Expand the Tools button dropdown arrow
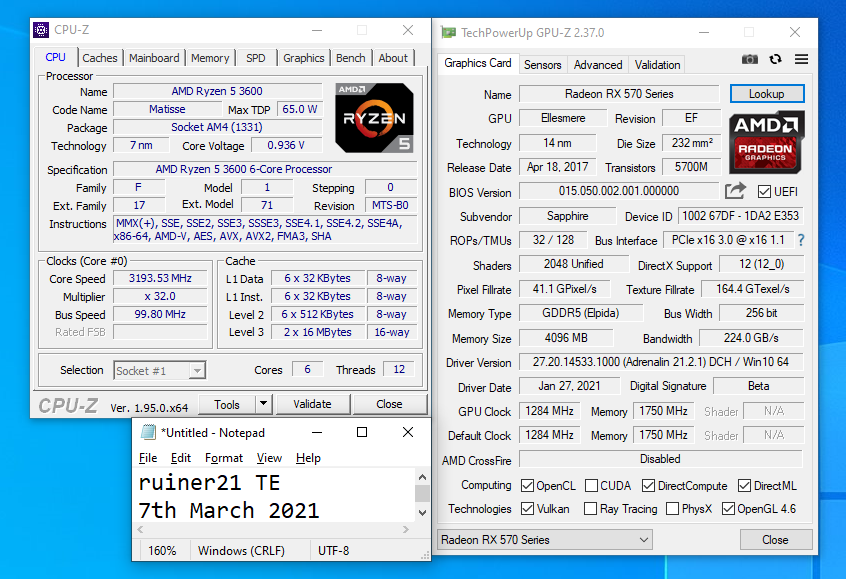846x579 pixels. pyautogui.click(x=263, y=404)
